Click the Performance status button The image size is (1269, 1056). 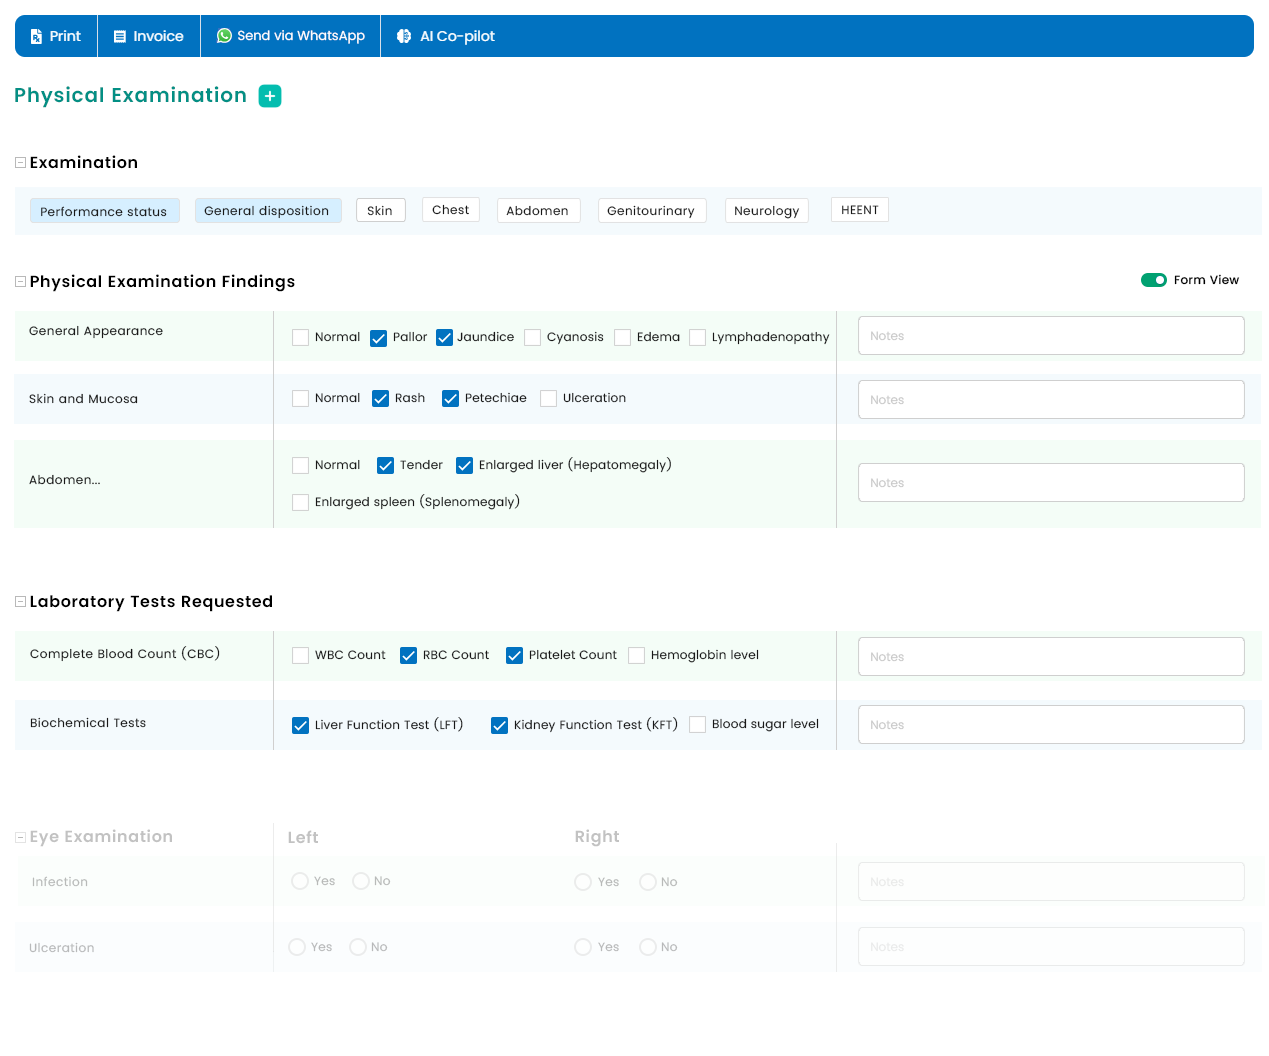coord(104,211)
